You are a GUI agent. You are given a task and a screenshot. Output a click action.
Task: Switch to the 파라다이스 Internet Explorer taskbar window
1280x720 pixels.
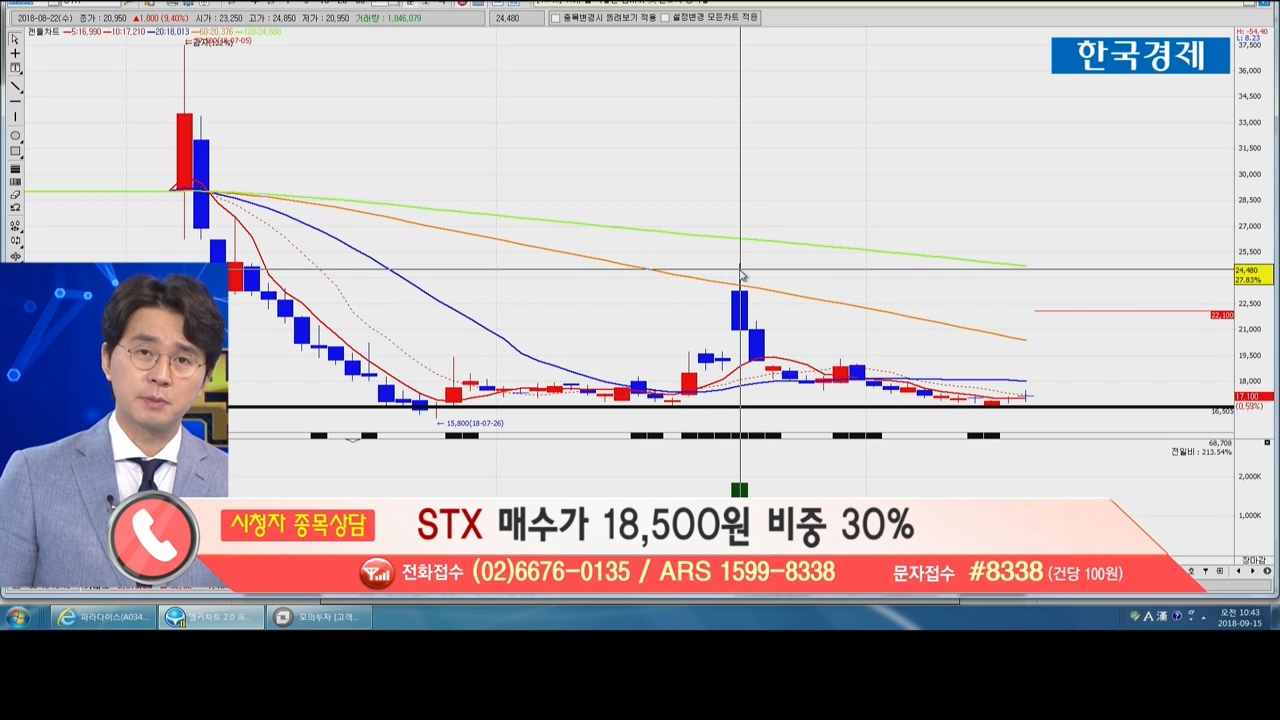point(102,618)
